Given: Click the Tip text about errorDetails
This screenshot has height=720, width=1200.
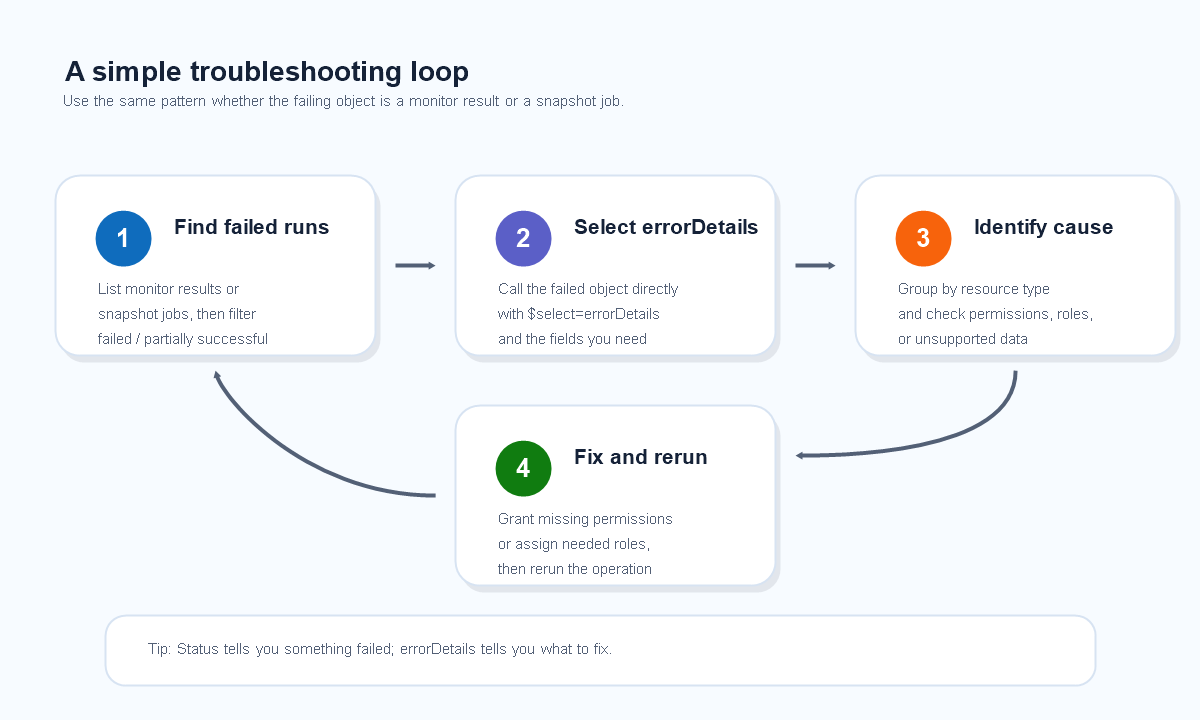Looking at the screenshot, I should [380, 649].
